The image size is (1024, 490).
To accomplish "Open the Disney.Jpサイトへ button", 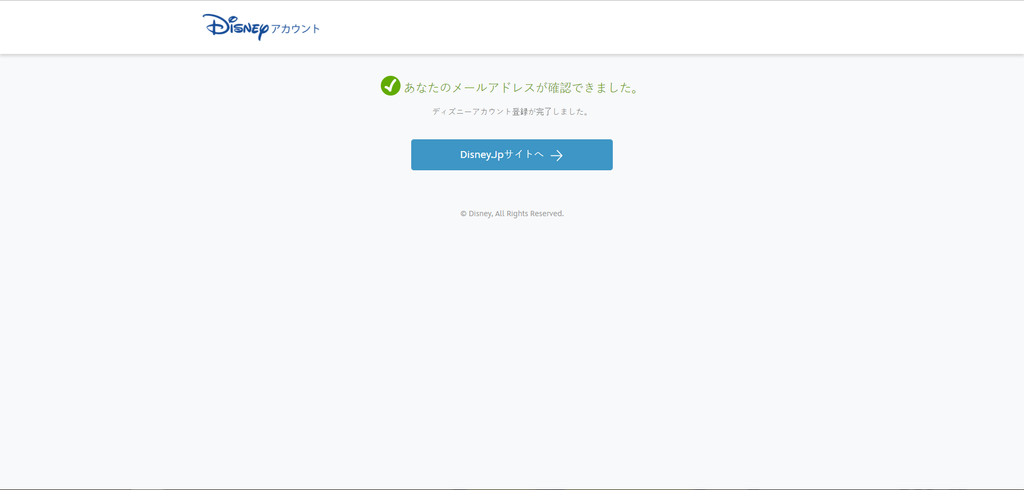I will click(x=511, y=155).
